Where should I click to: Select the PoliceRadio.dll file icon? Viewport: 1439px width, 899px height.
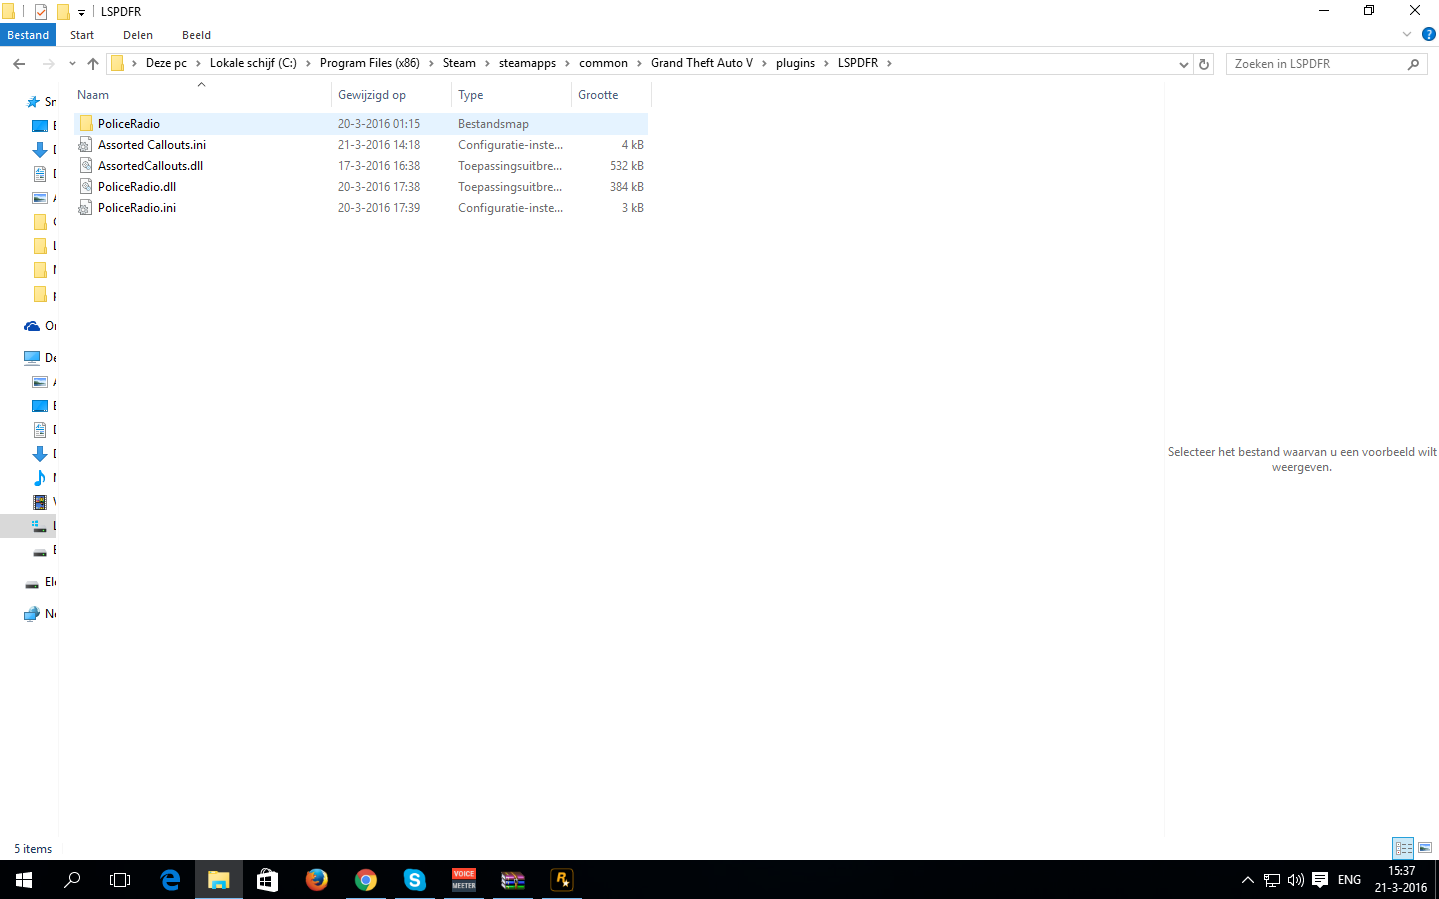tap(86, 187)
